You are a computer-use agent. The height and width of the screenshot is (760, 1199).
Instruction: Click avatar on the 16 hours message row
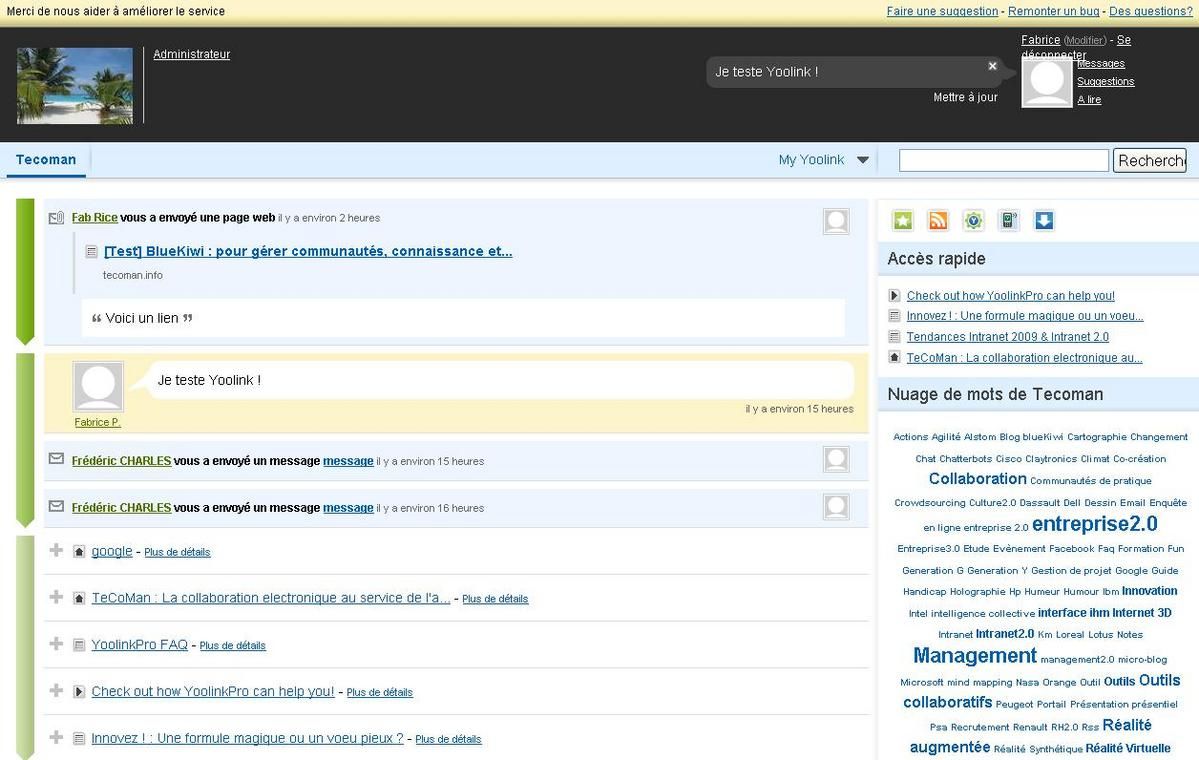click(x=836, y=506)
